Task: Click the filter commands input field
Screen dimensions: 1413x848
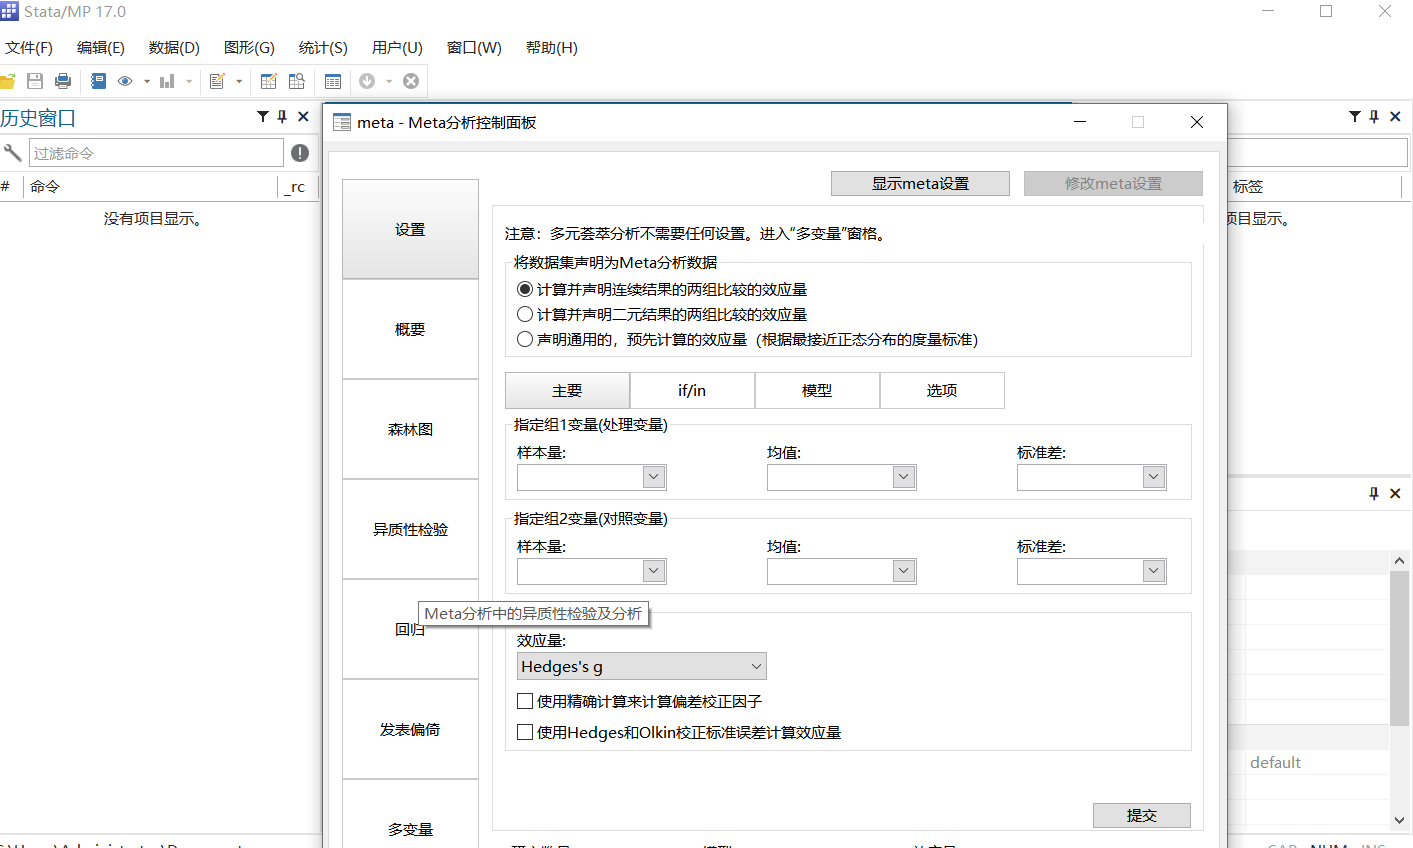Action: click(156, 153)
